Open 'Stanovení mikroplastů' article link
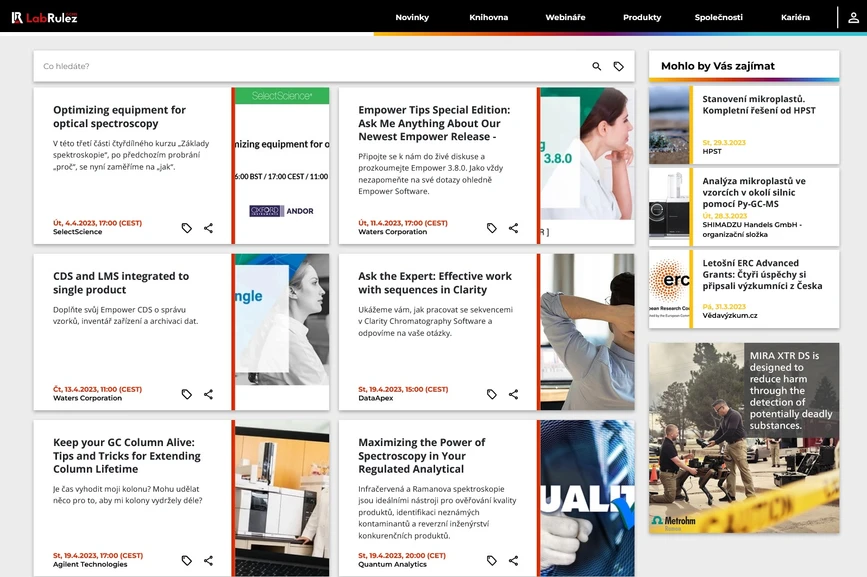The height and width of the screenshot is (577, 867). click(x=758, y=105)
